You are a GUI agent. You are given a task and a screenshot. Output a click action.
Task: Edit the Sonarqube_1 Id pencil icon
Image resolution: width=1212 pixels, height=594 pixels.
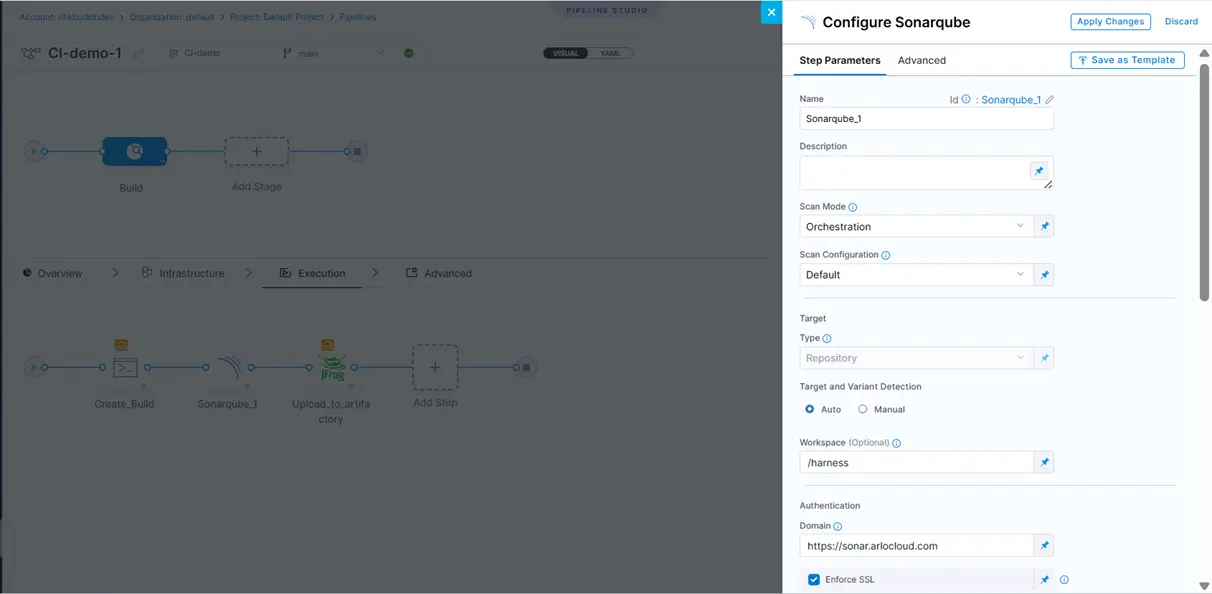(x=1049, y=100)
